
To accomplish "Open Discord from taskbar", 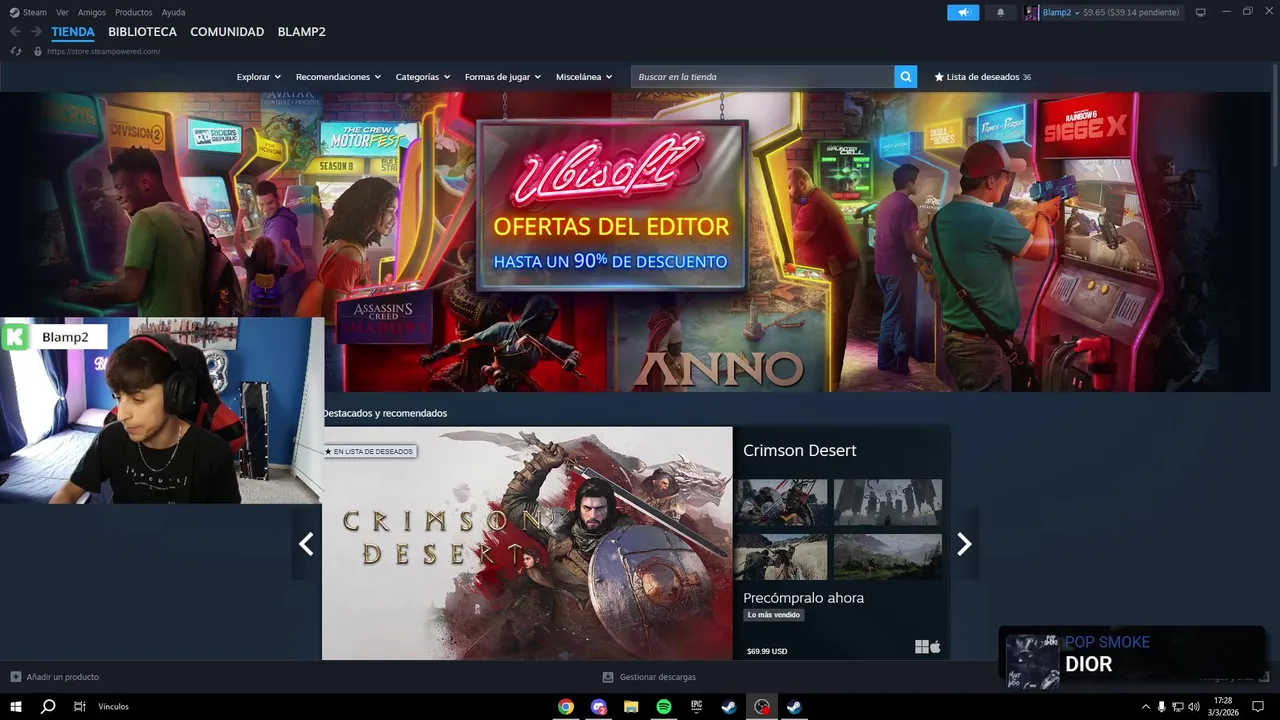I will [x=599, y=706].
